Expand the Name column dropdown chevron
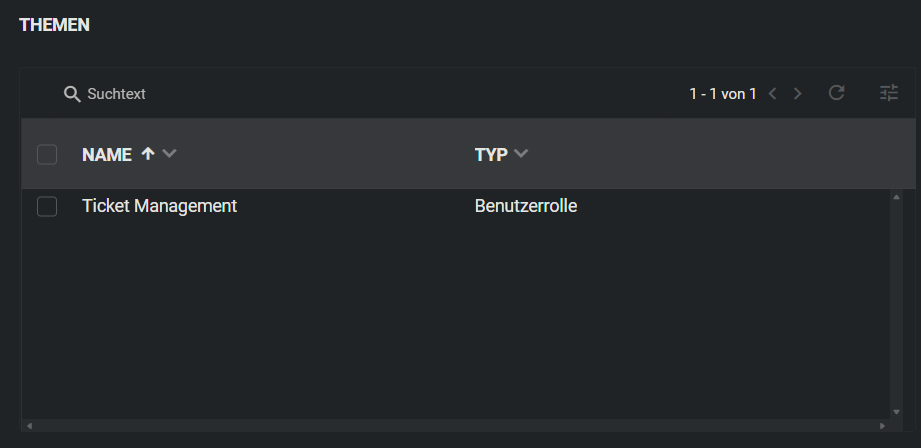Image resolution: width=921 pixels, height=448 pixels. click(x=169, y=154)
